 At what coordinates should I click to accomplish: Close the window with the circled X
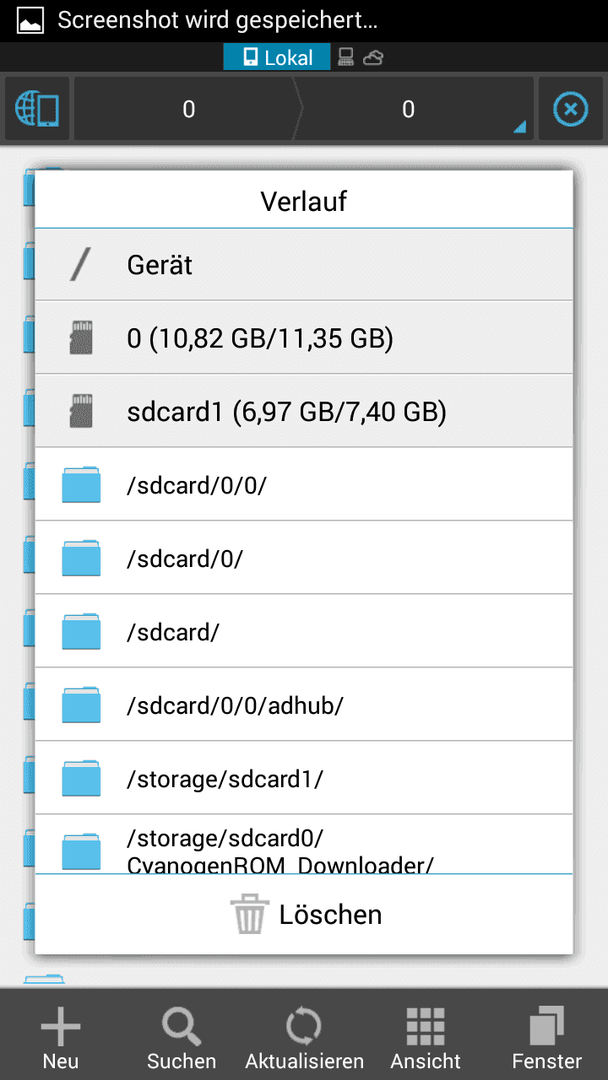(x=571, y=109)
